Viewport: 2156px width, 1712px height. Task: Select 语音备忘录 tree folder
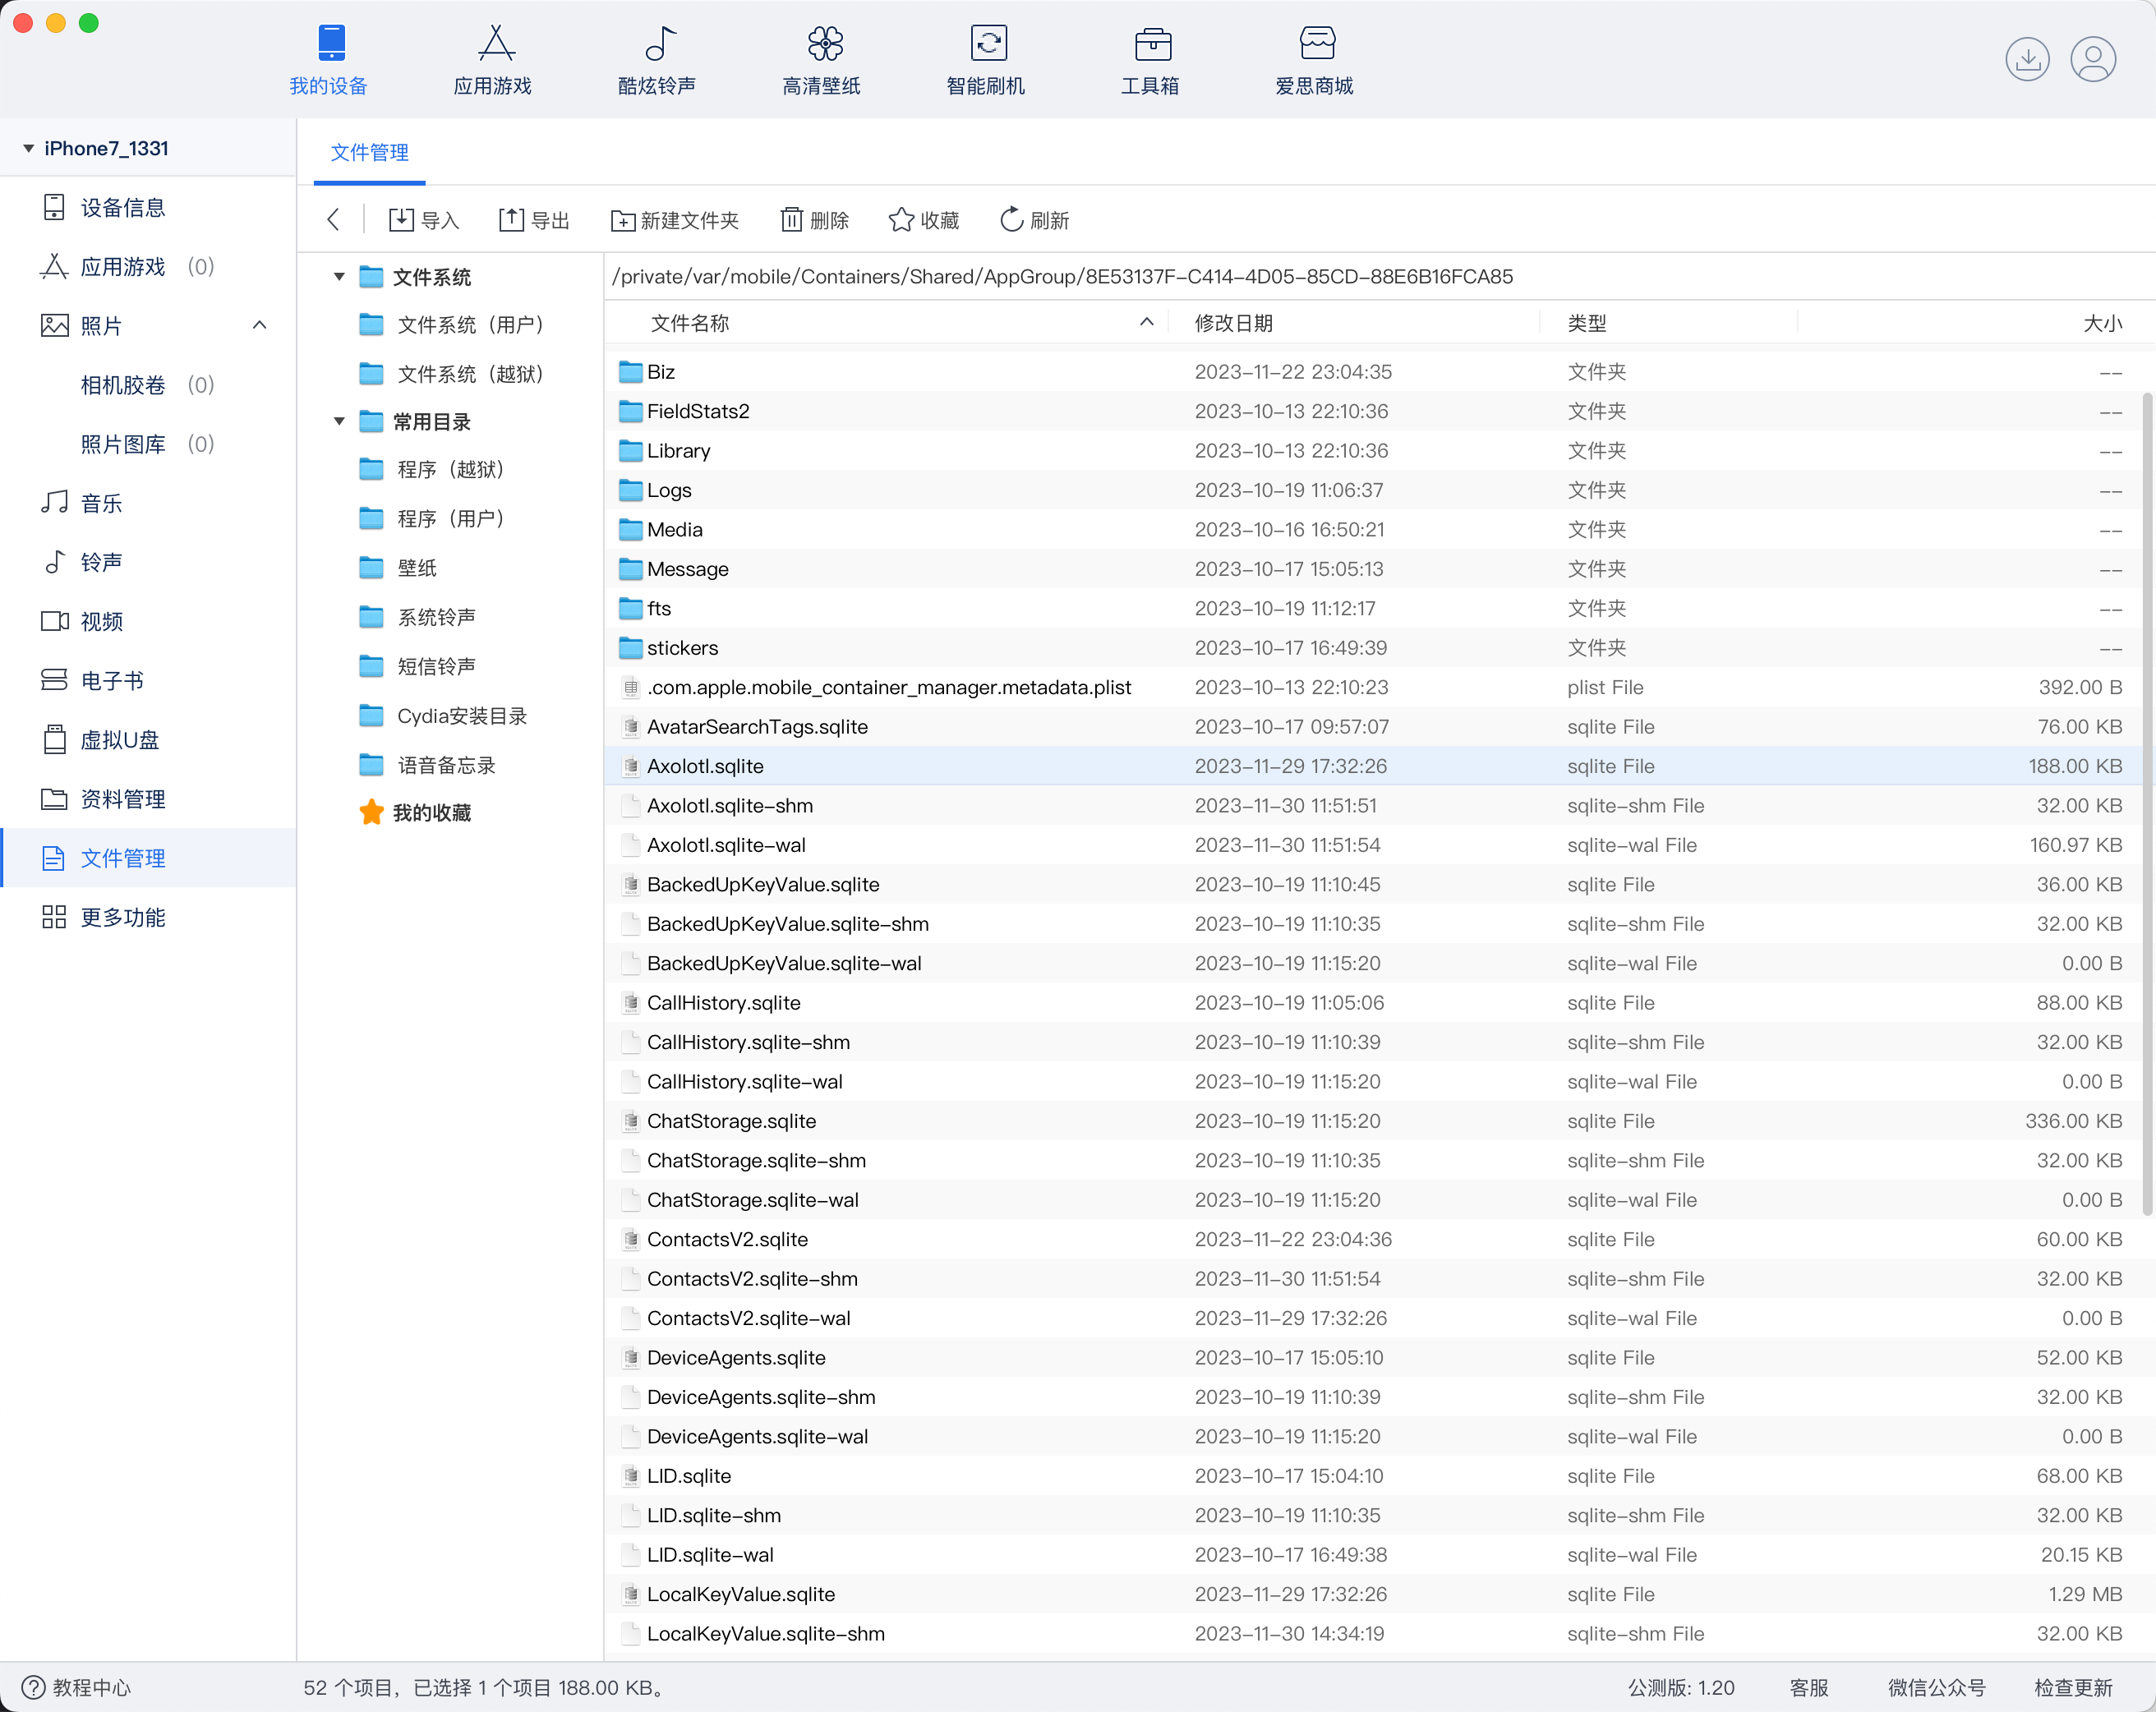[x=427, y=765]
